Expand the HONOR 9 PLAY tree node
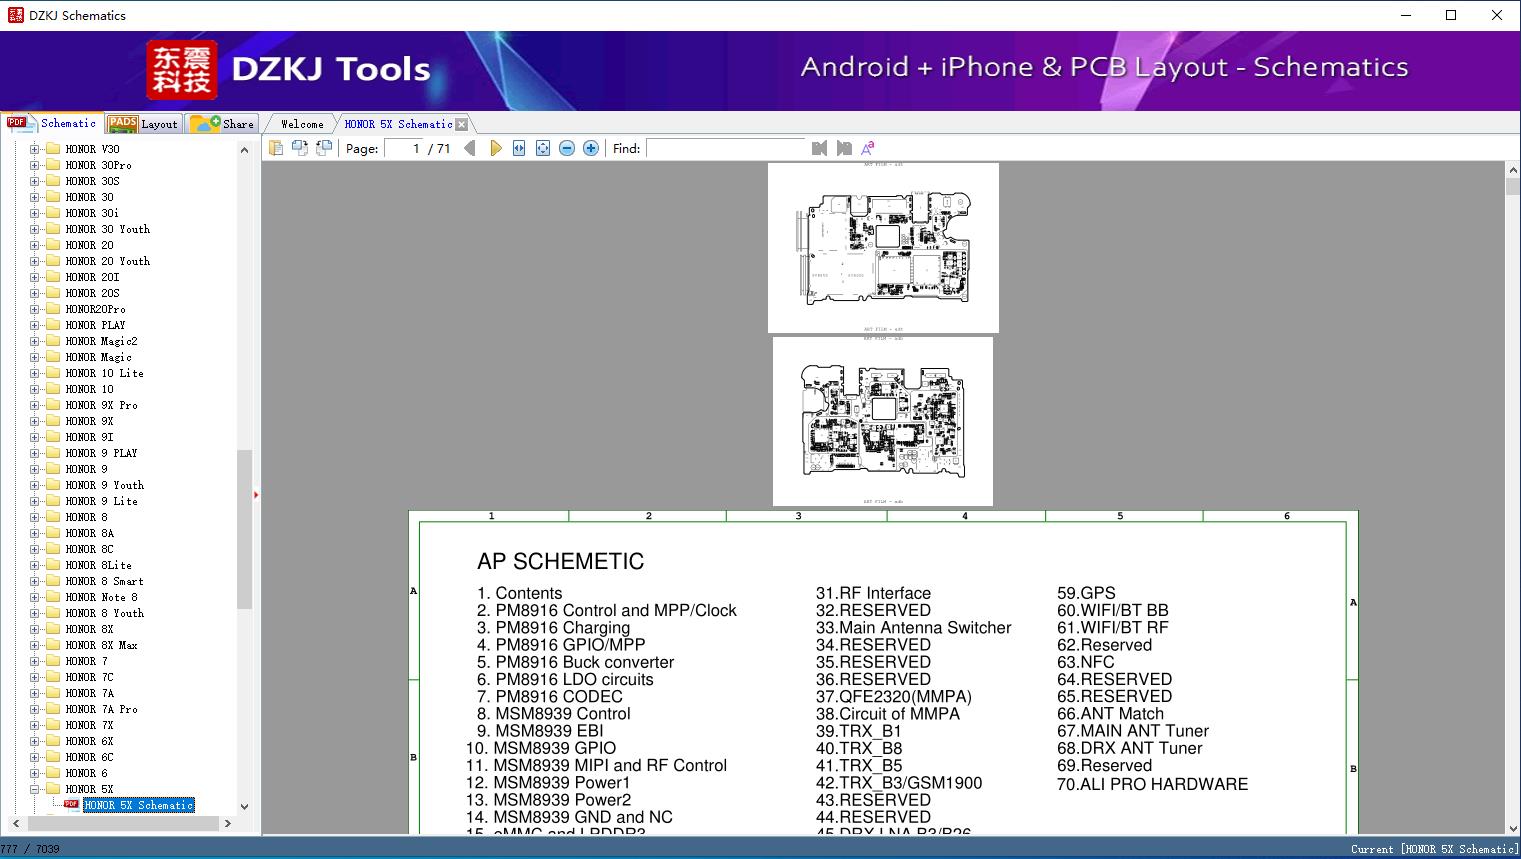Image resolution: width=1521 pixels, height=859 pixels. click(35, 453)
